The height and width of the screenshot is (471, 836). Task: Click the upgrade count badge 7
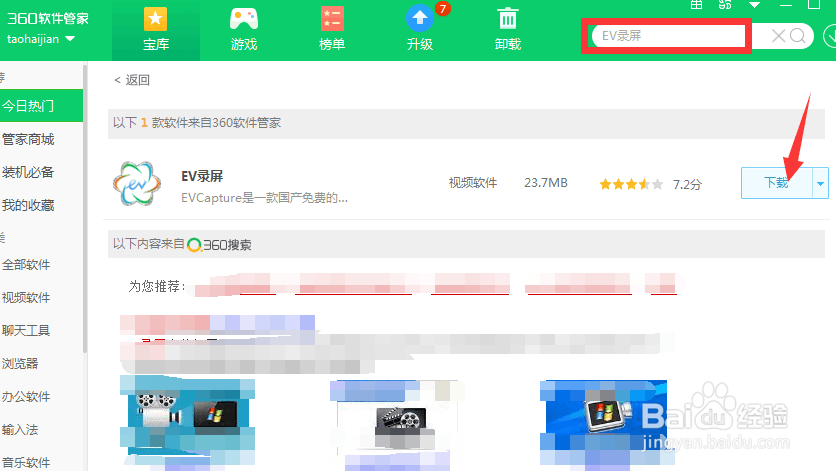[442, 9]
